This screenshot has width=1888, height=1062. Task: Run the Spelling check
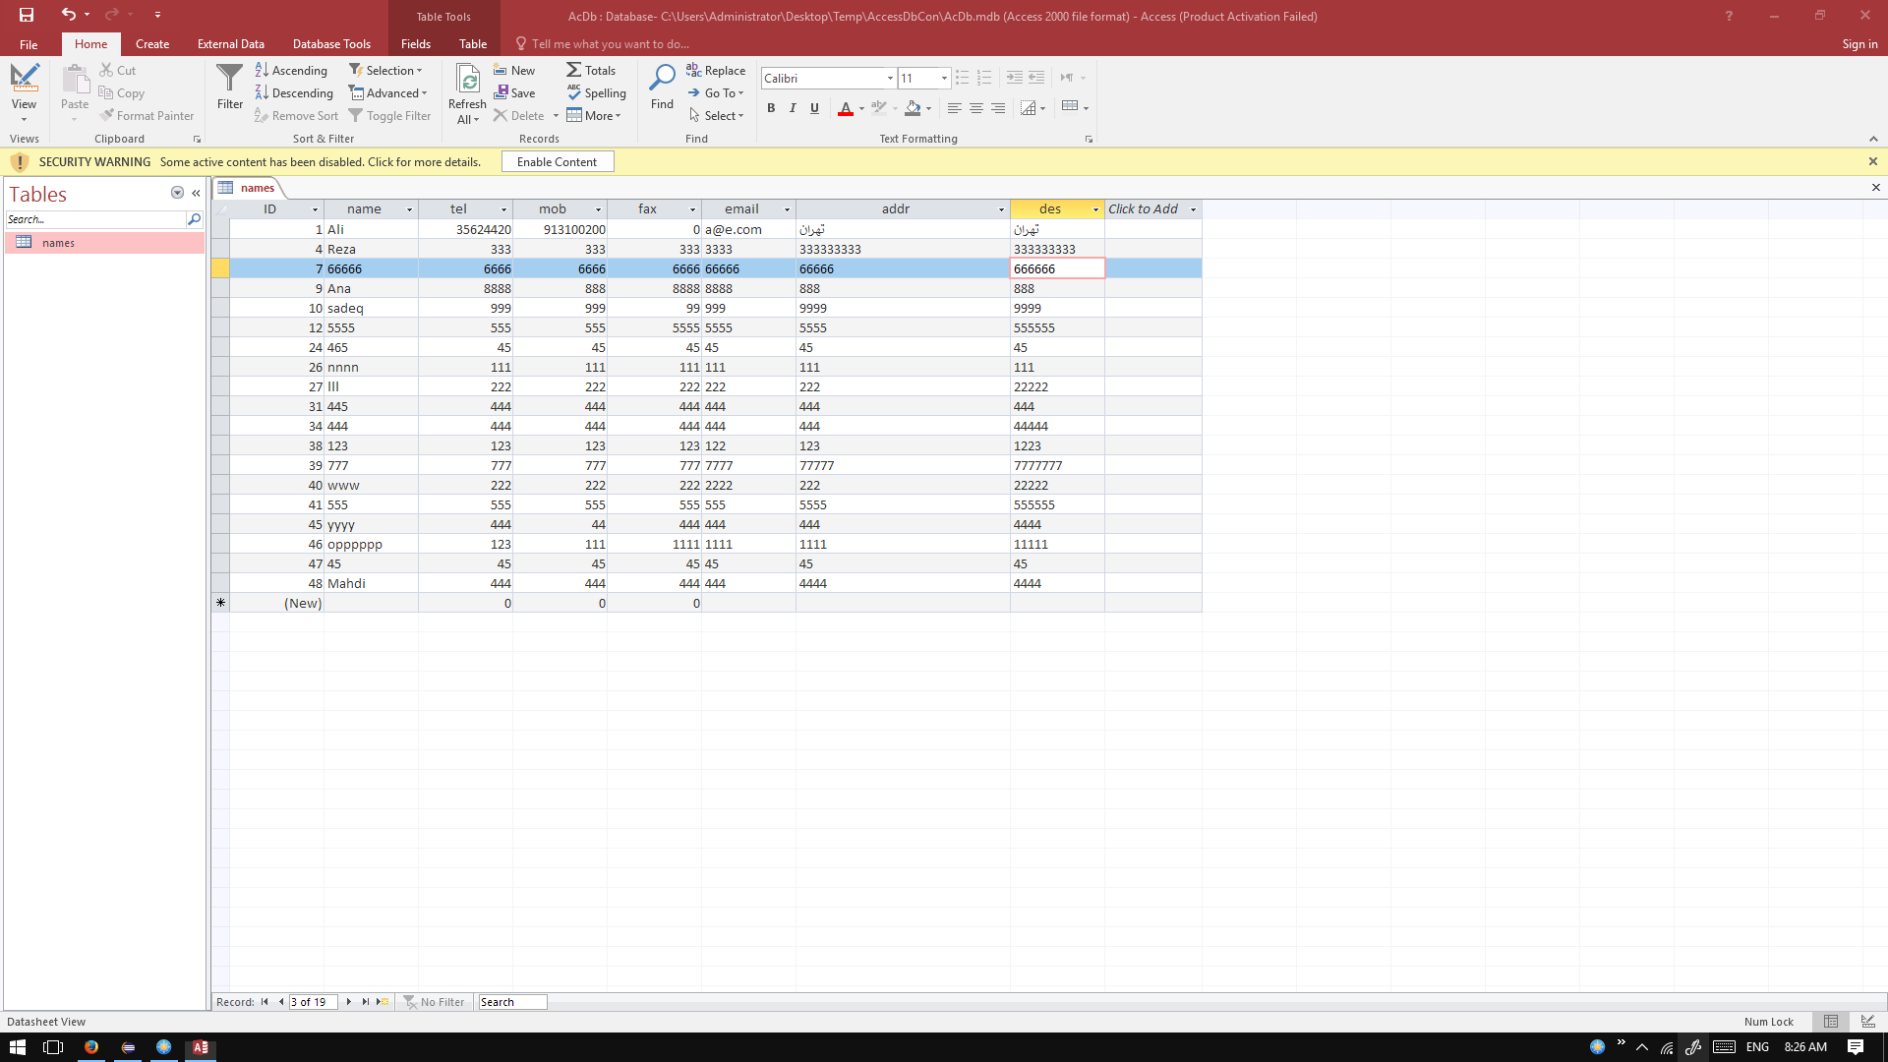(596, 93)
